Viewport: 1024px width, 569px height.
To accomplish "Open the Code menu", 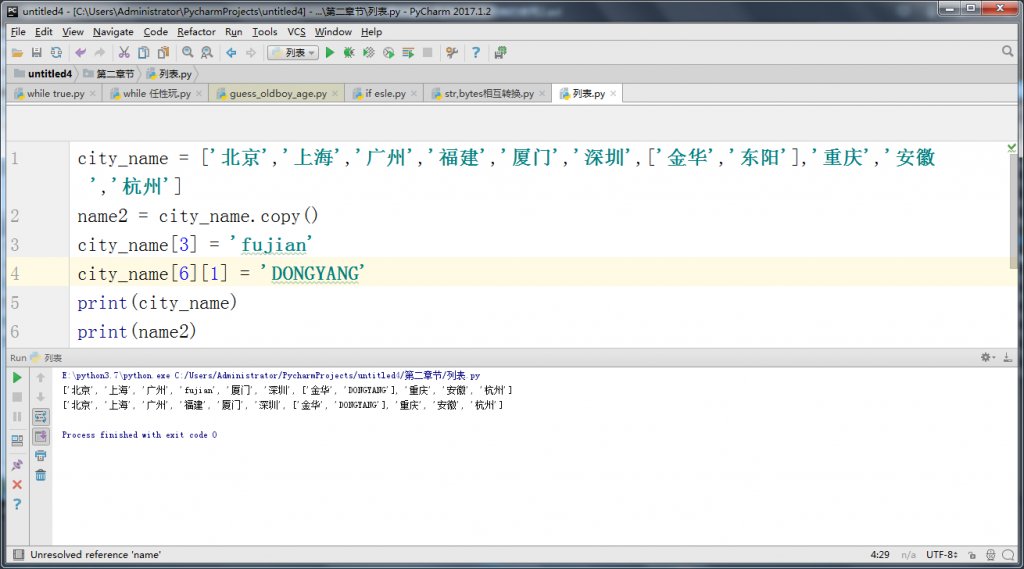I will (155, 32).
